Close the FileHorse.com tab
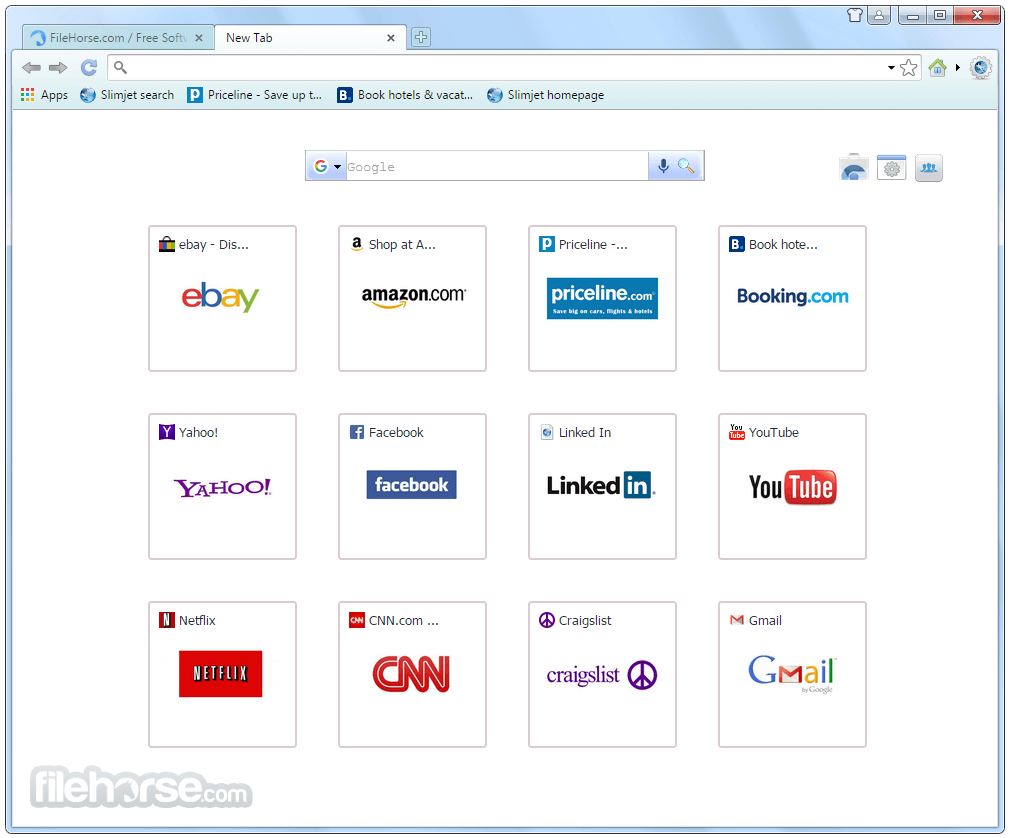 point(199,38)
